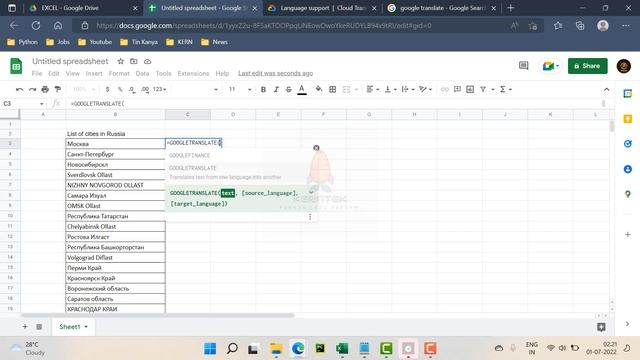Screen dimensions: 640x360
Task: Click the formula bar input
Action: tap(335, 104)
